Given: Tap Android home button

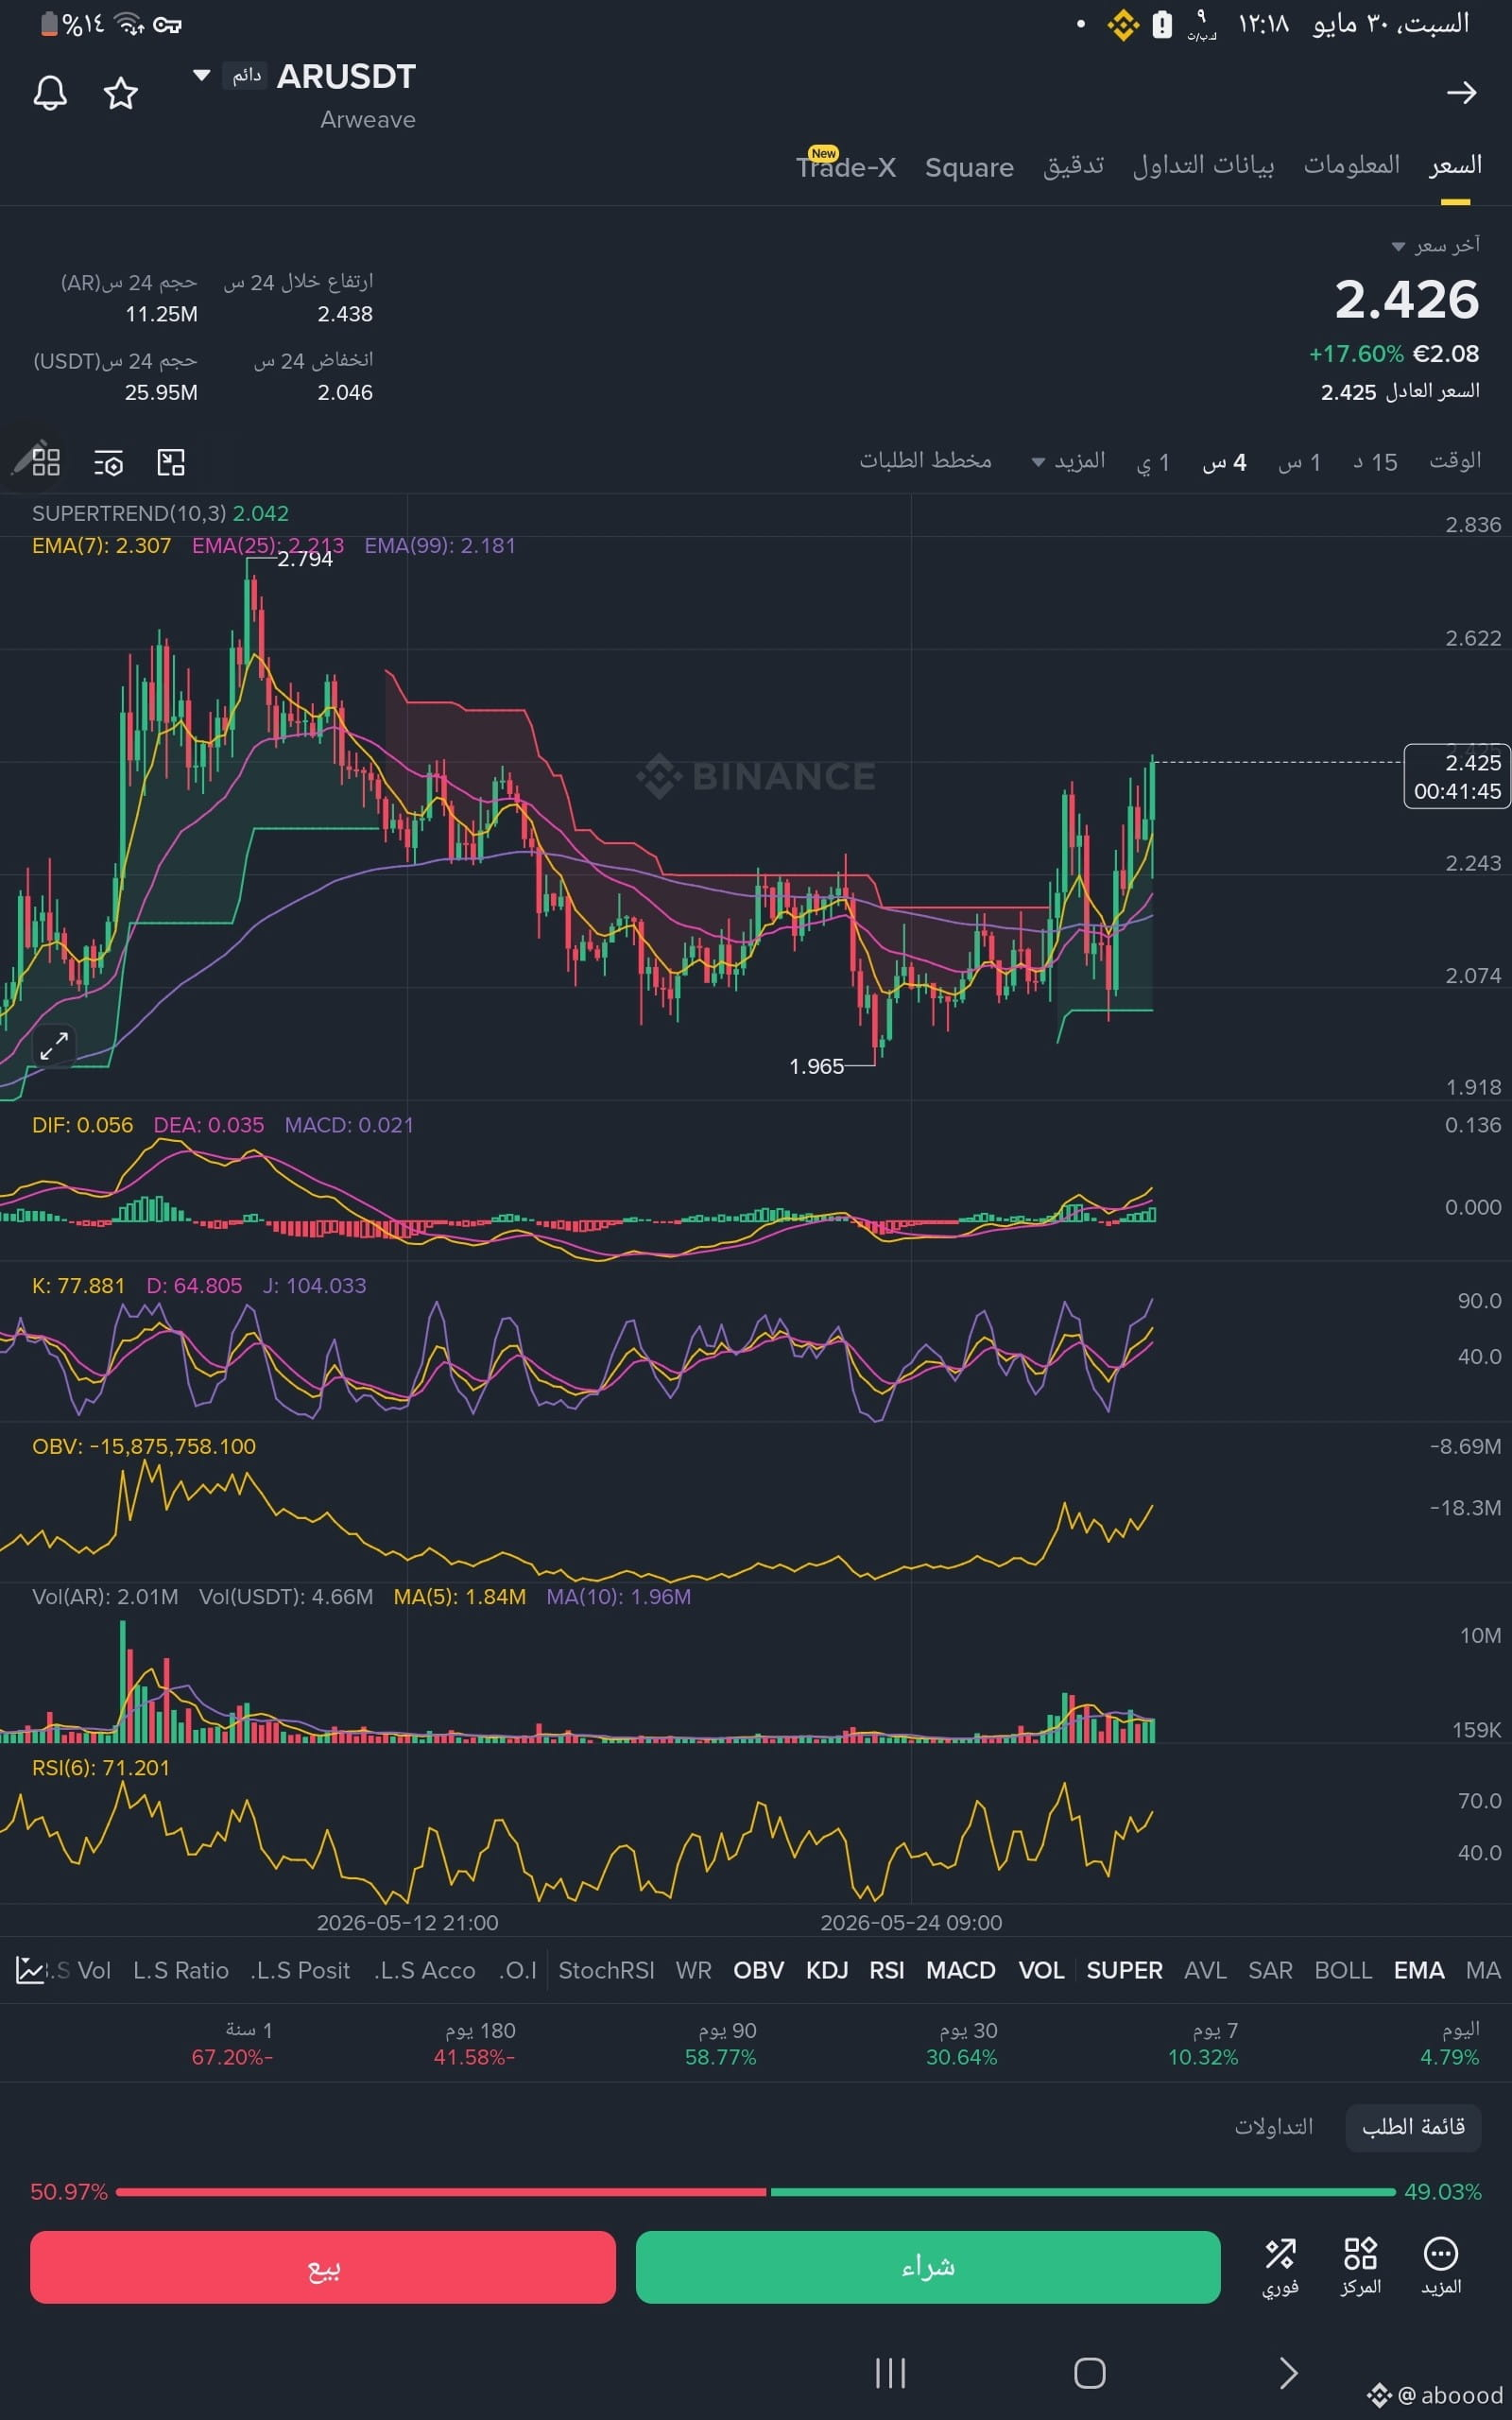Looking at the screenshot, I should (1089, 2373).
